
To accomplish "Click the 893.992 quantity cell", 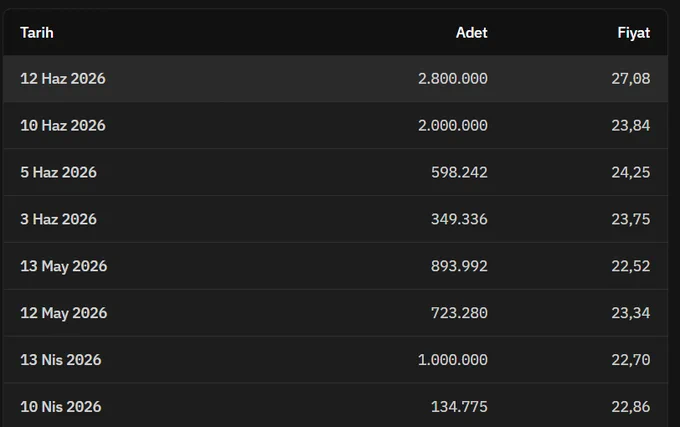I will (459, 266).
